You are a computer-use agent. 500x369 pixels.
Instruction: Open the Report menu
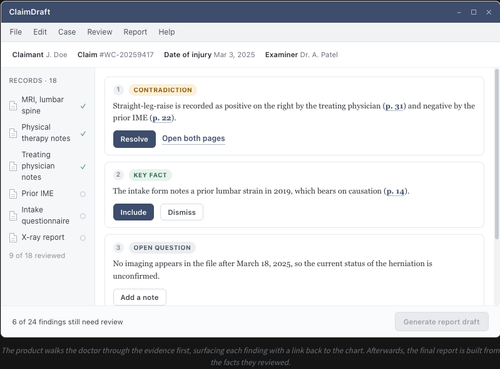pos(135,32)
